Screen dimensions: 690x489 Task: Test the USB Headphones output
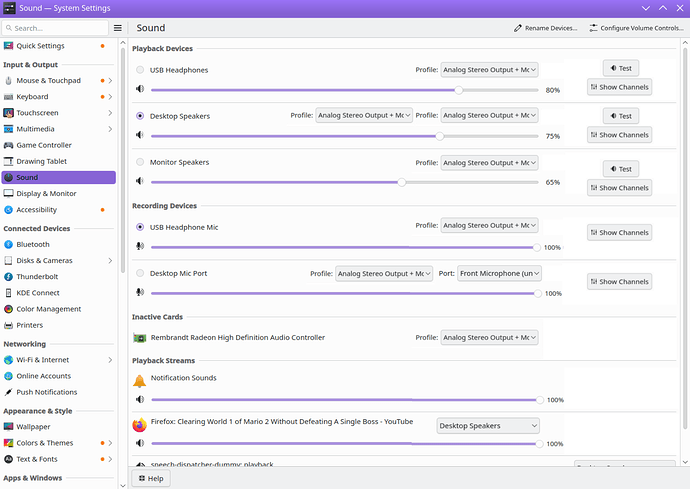(620, 68)
